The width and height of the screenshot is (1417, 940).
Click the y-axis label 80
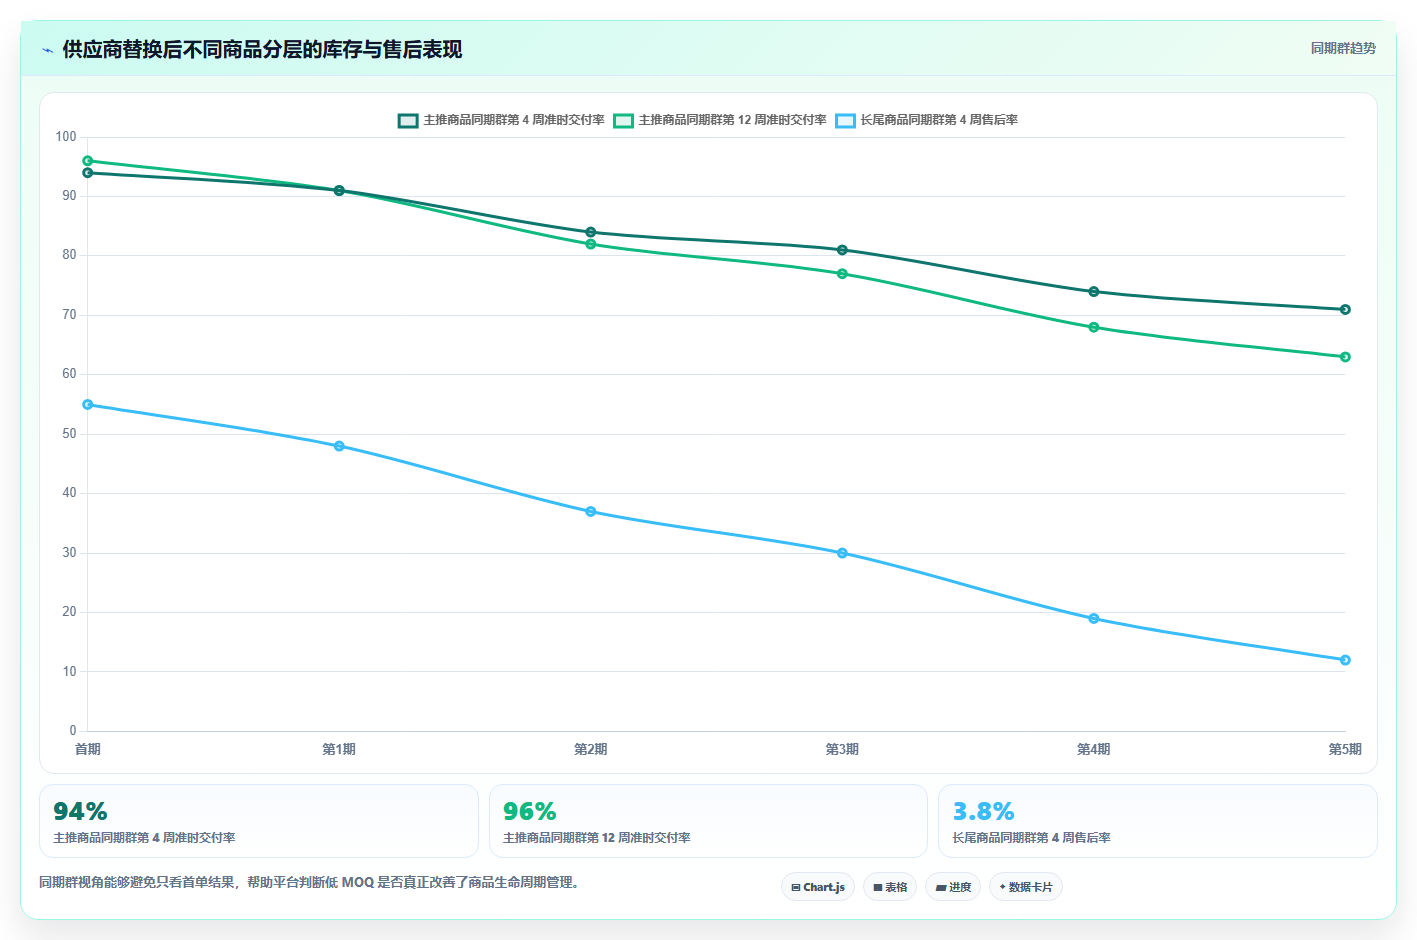click(x=69, y=255)
